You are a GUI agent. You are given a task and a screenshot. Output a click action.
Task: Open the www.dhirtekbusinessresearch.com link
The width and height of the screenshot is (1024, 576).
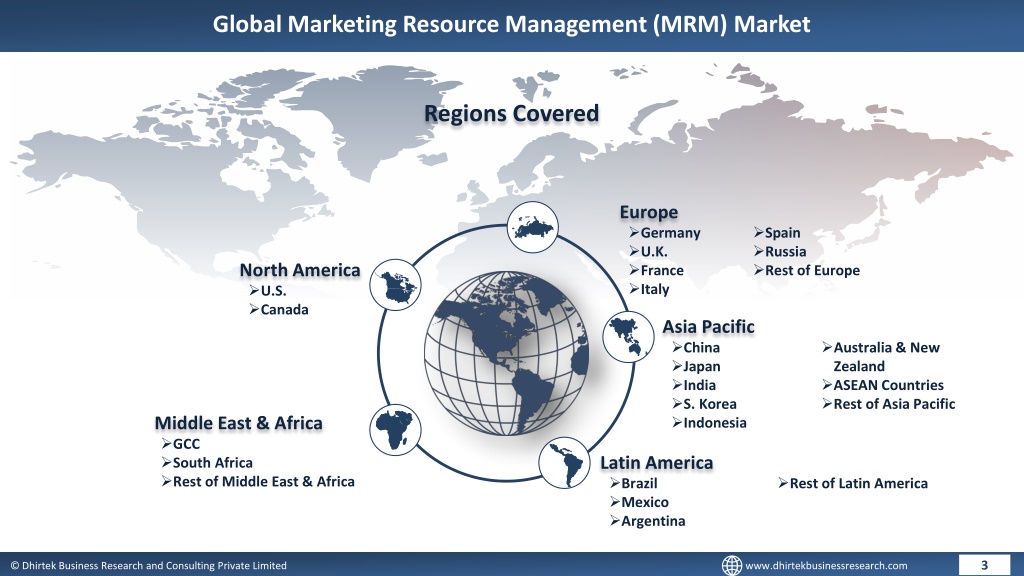pos(826,566)
